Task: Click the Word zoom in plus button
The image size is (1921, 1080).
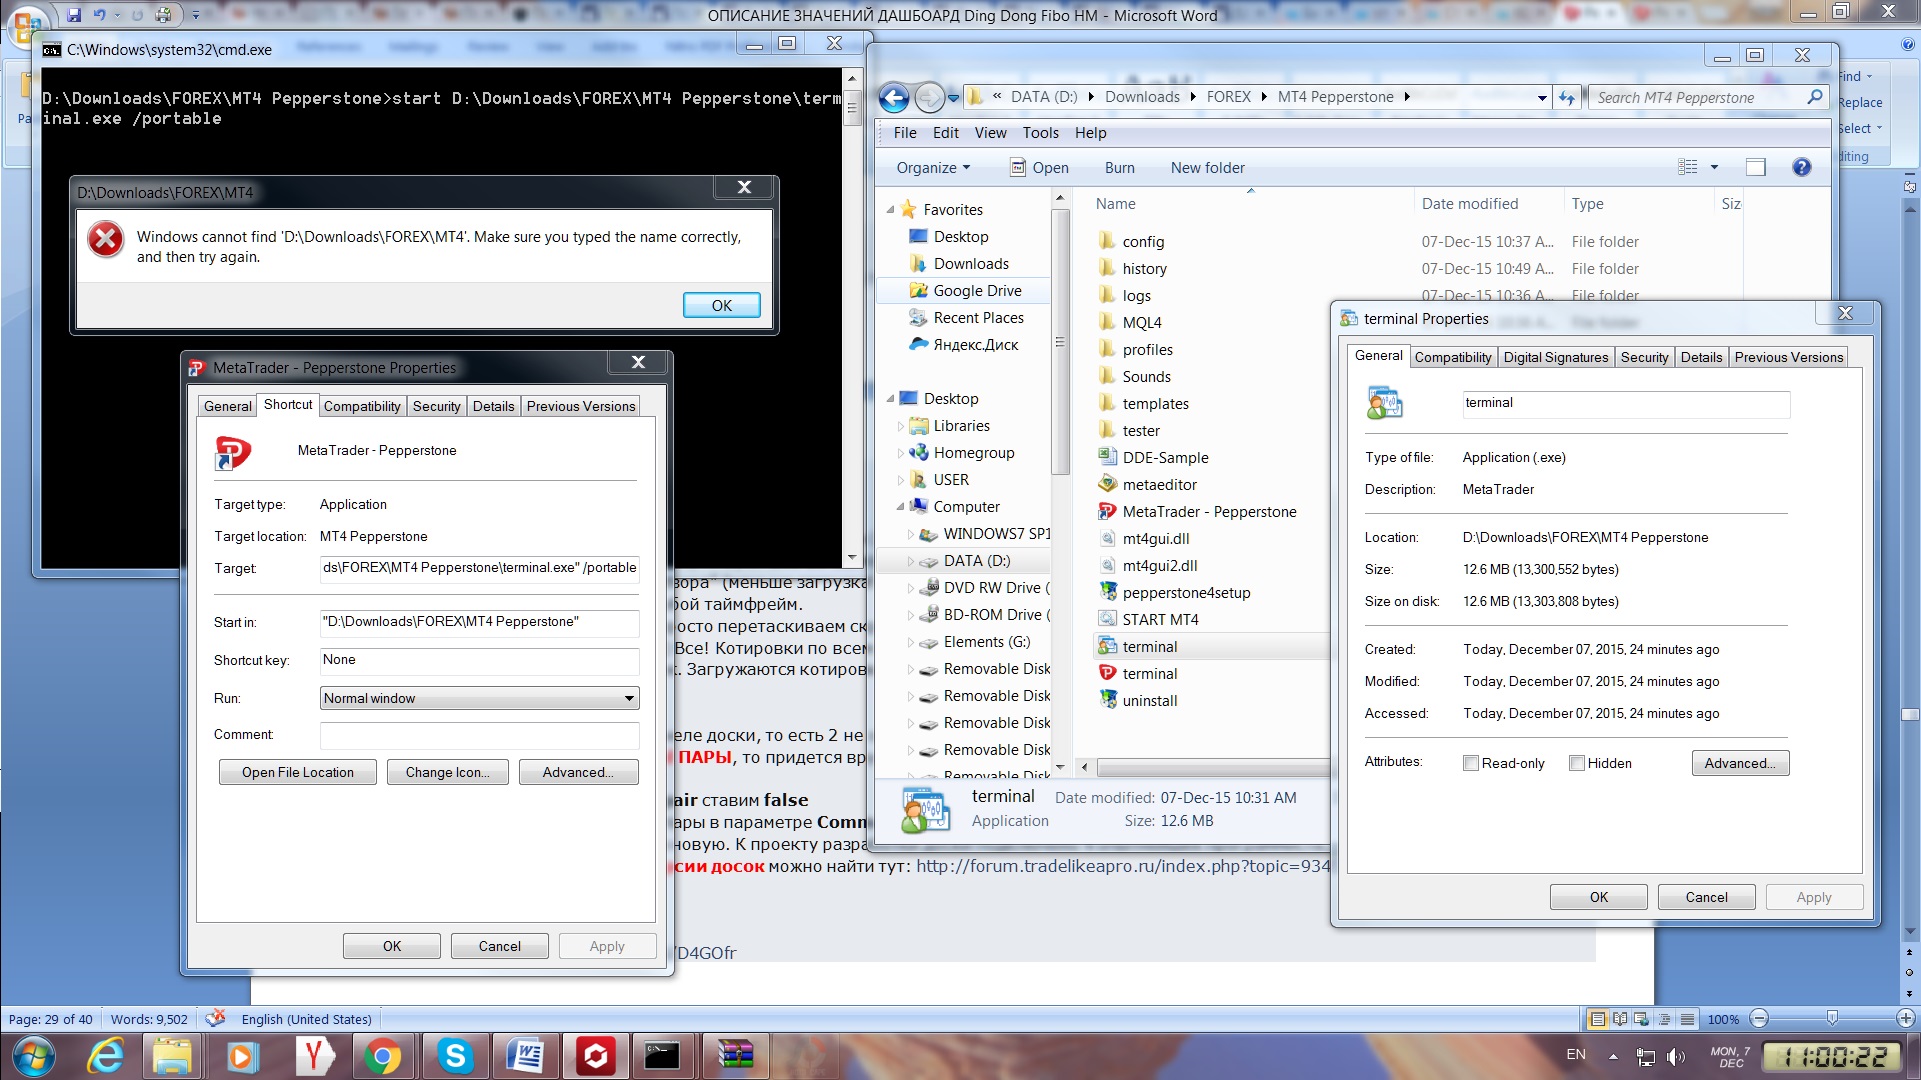Action: (x=1905, y=1019)
